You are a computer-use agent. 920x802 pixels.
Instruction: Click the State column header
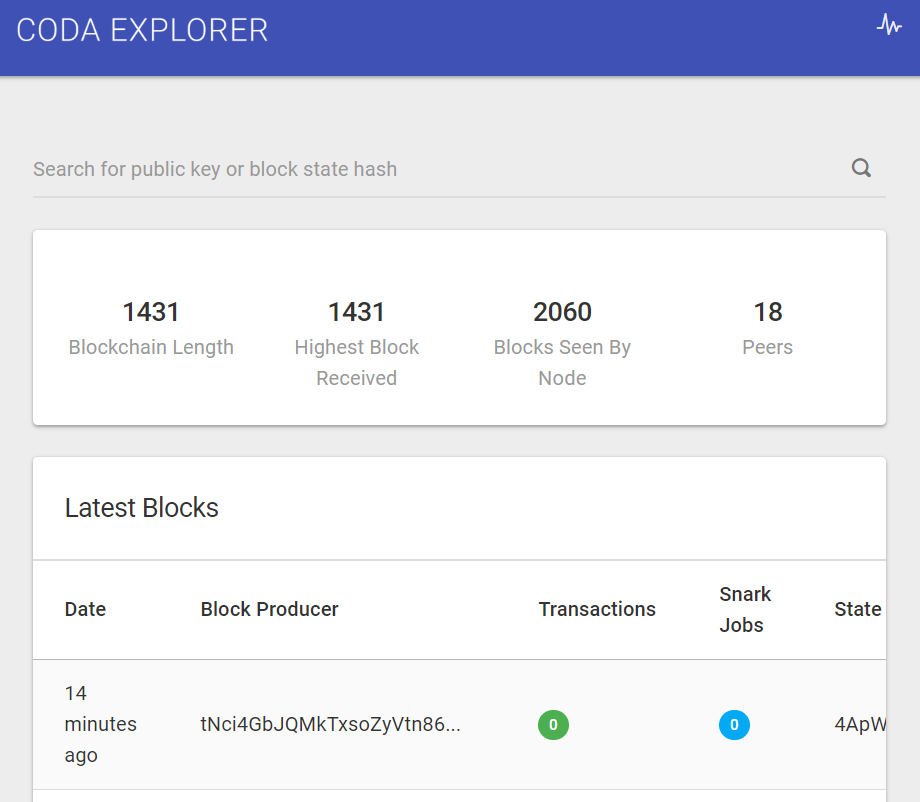coord(858,609)
